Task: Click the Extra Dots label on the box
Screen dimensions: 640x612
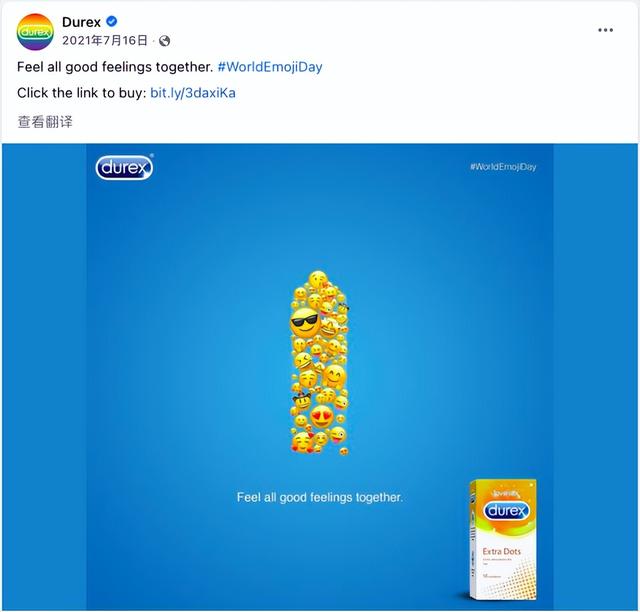Action: tap(502, 552)
